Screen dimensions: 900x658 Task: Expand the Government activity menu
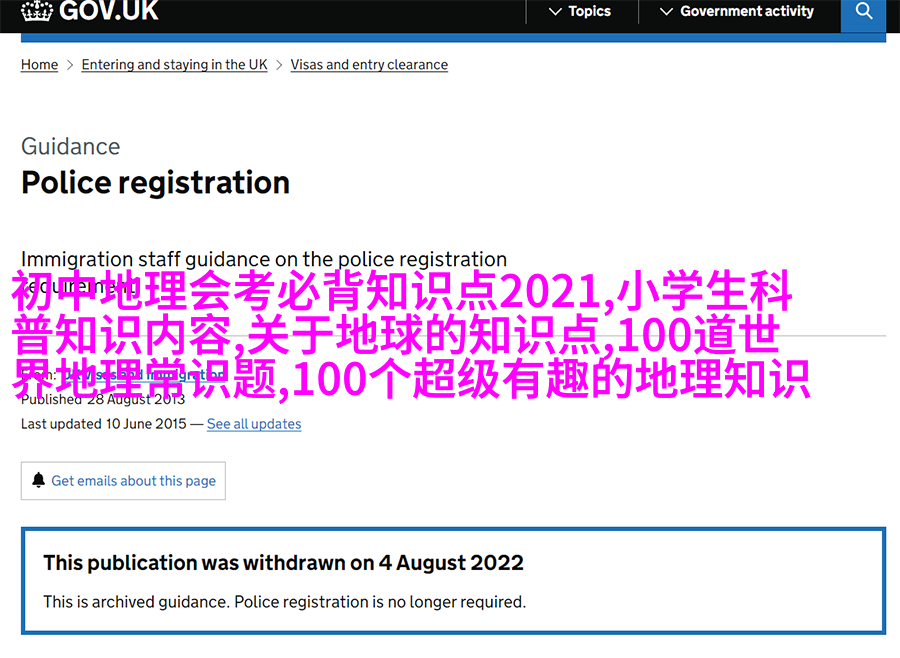pos(737,11)
